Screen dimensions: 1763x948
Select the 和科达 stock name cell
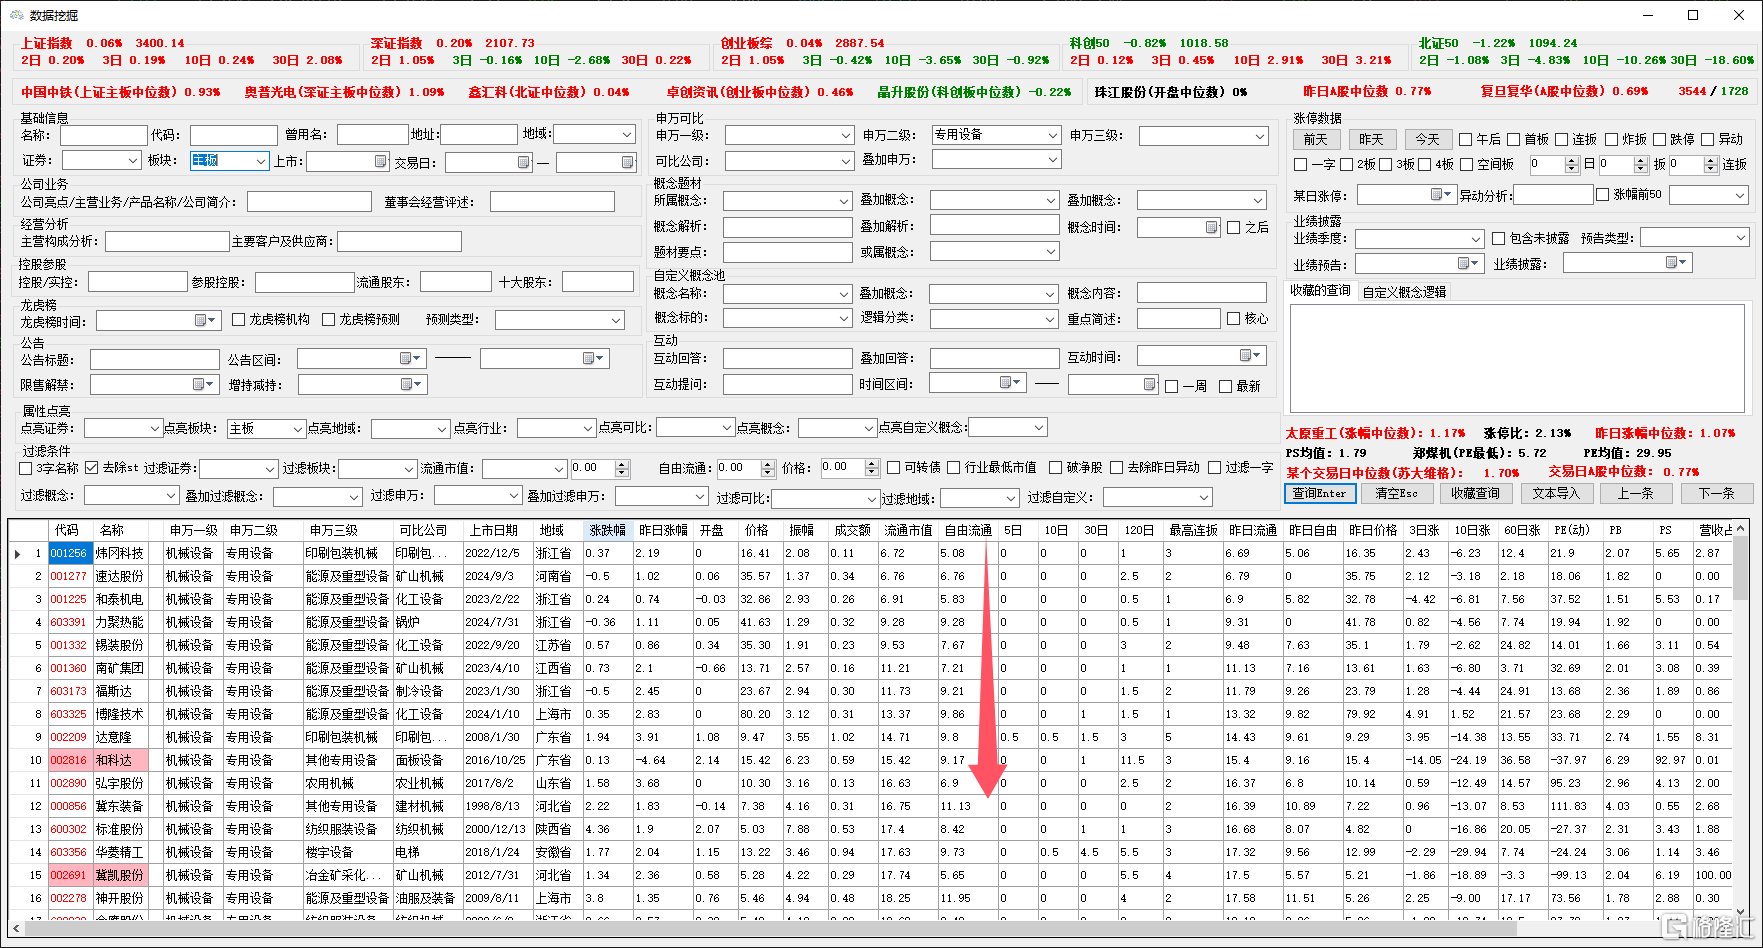coord(120,760)
